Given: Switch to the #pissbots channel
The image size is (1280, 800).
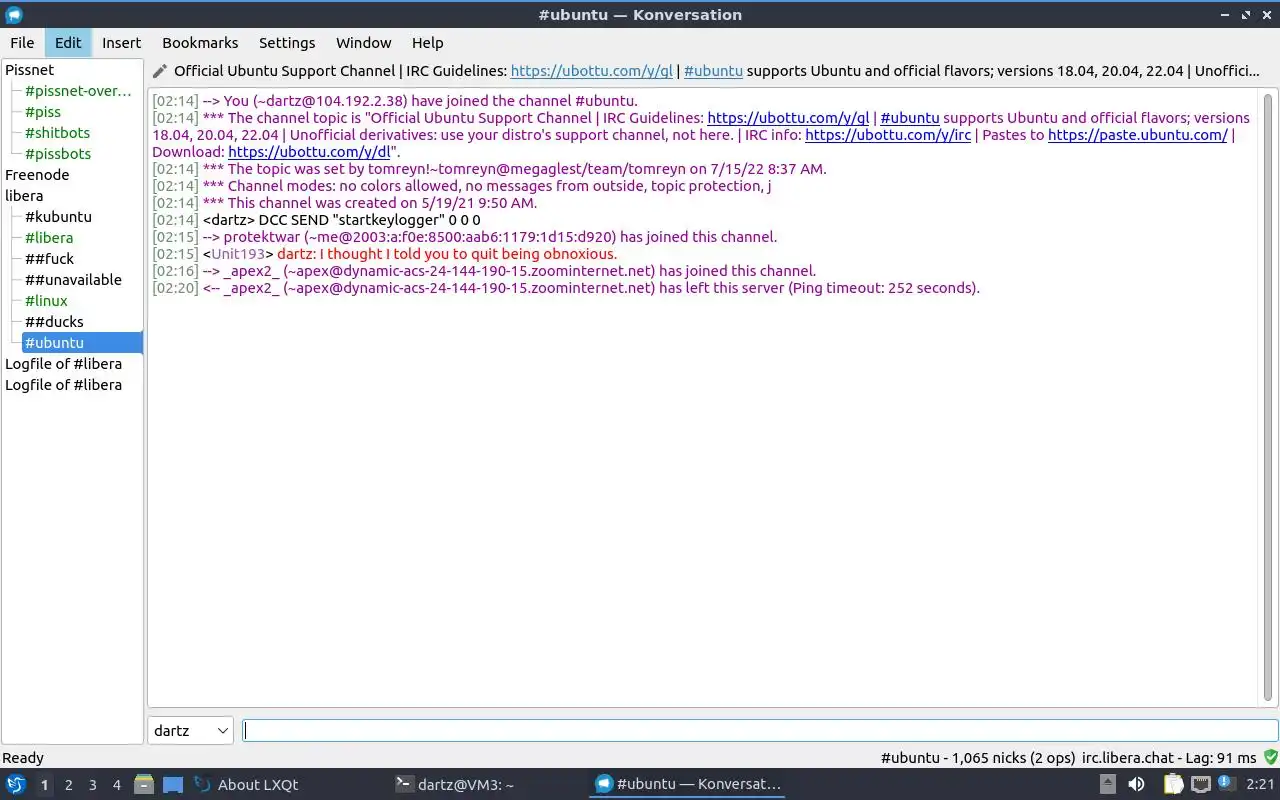Looking at the screenshot, I should (58, 154).
